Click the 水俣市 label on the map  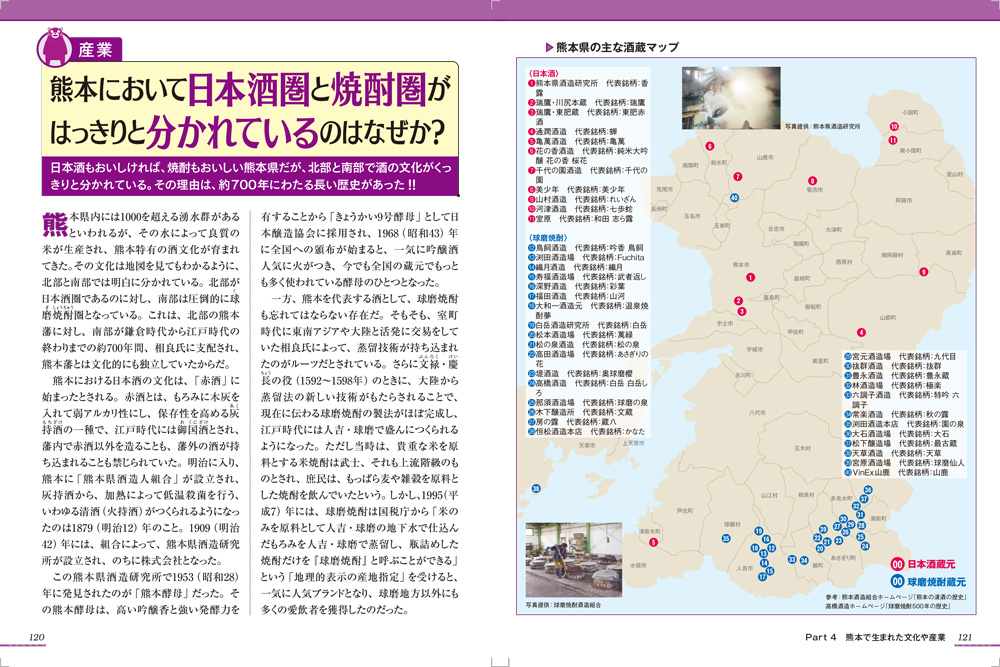[x=638, y=565]
